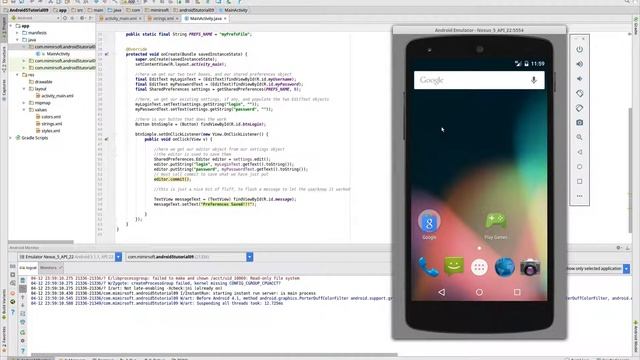Open the green Messenger app in the dock
This screenshot has height=360, width=640.
(454, 267)
